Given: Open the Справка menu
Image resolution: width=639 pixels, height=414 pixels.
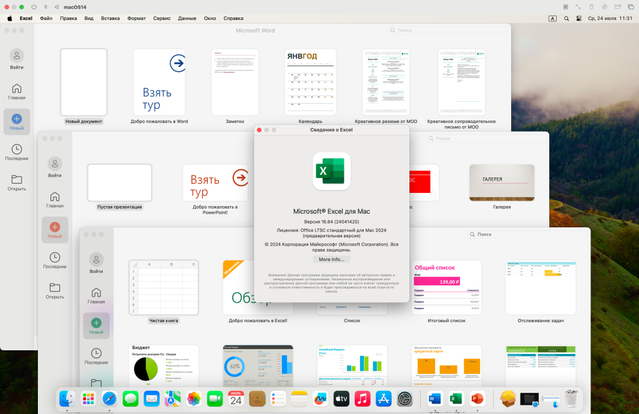Looking at the screenshot, I should point(234,18).
